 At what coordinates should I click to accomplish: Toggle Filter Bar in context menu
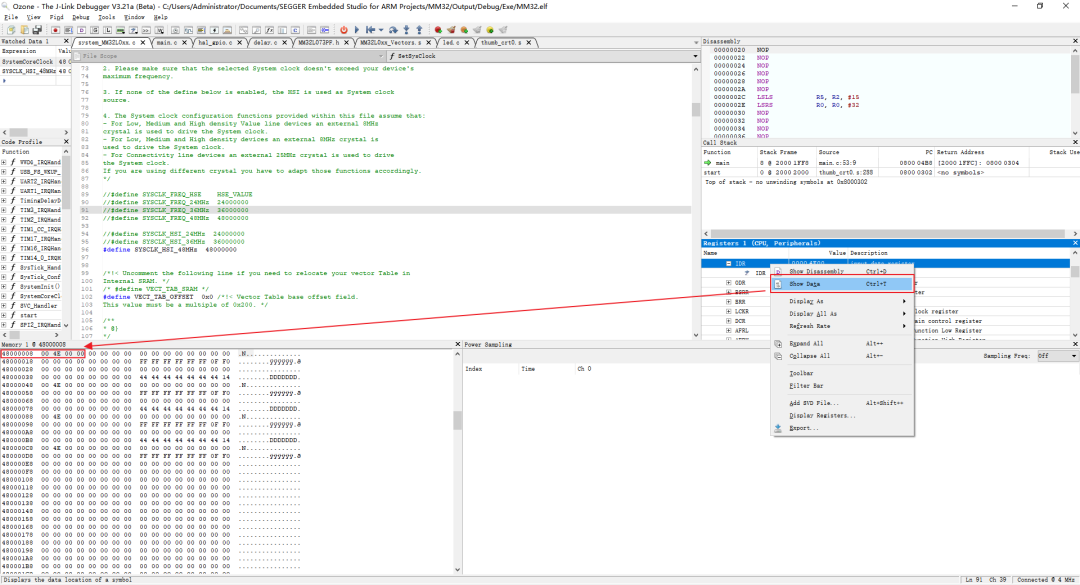click(x=842, y=386)
